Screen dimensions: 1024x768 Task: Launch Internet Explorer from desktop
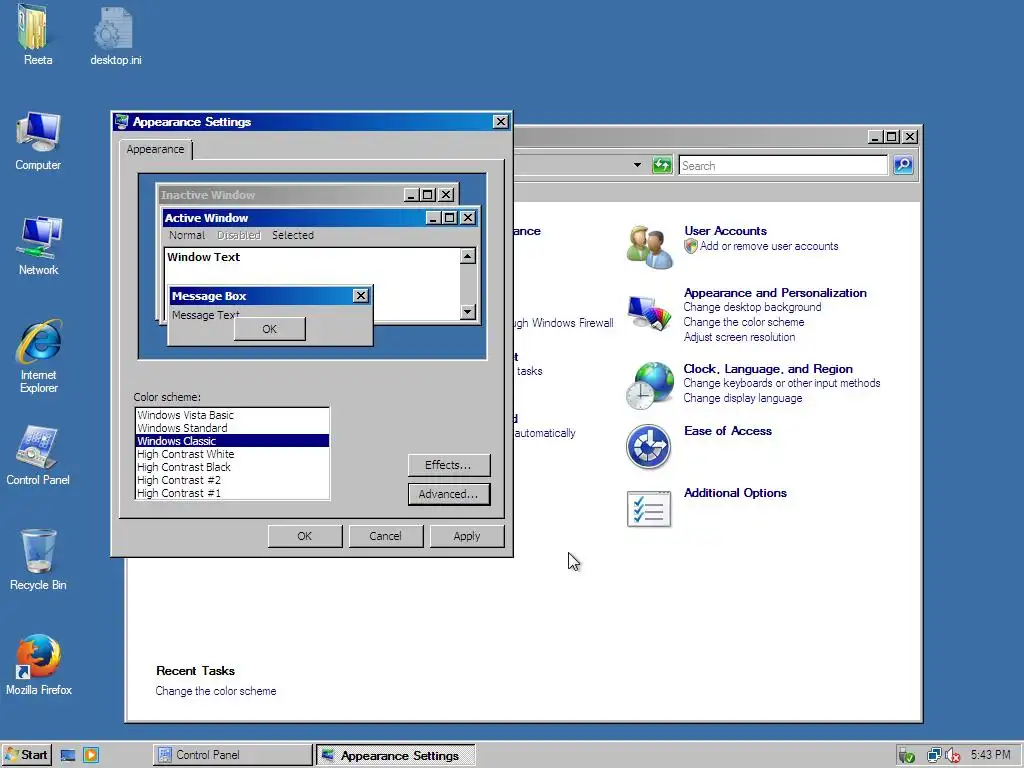point(39,342)
